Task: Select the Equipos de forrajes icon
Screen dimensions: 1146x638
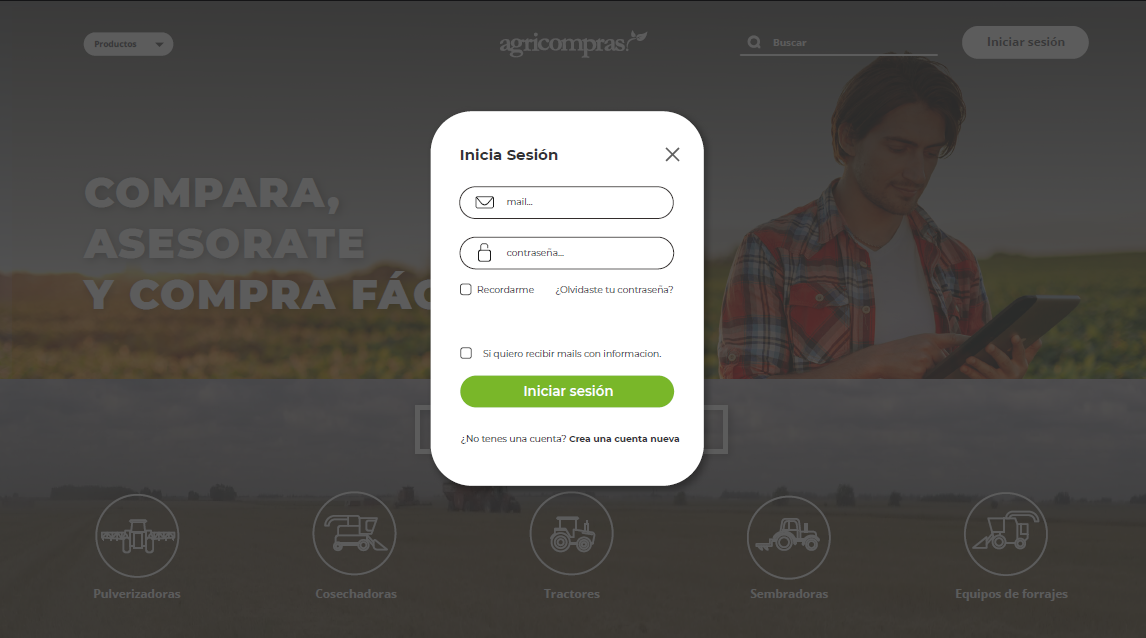Action: pos(1006,534)
